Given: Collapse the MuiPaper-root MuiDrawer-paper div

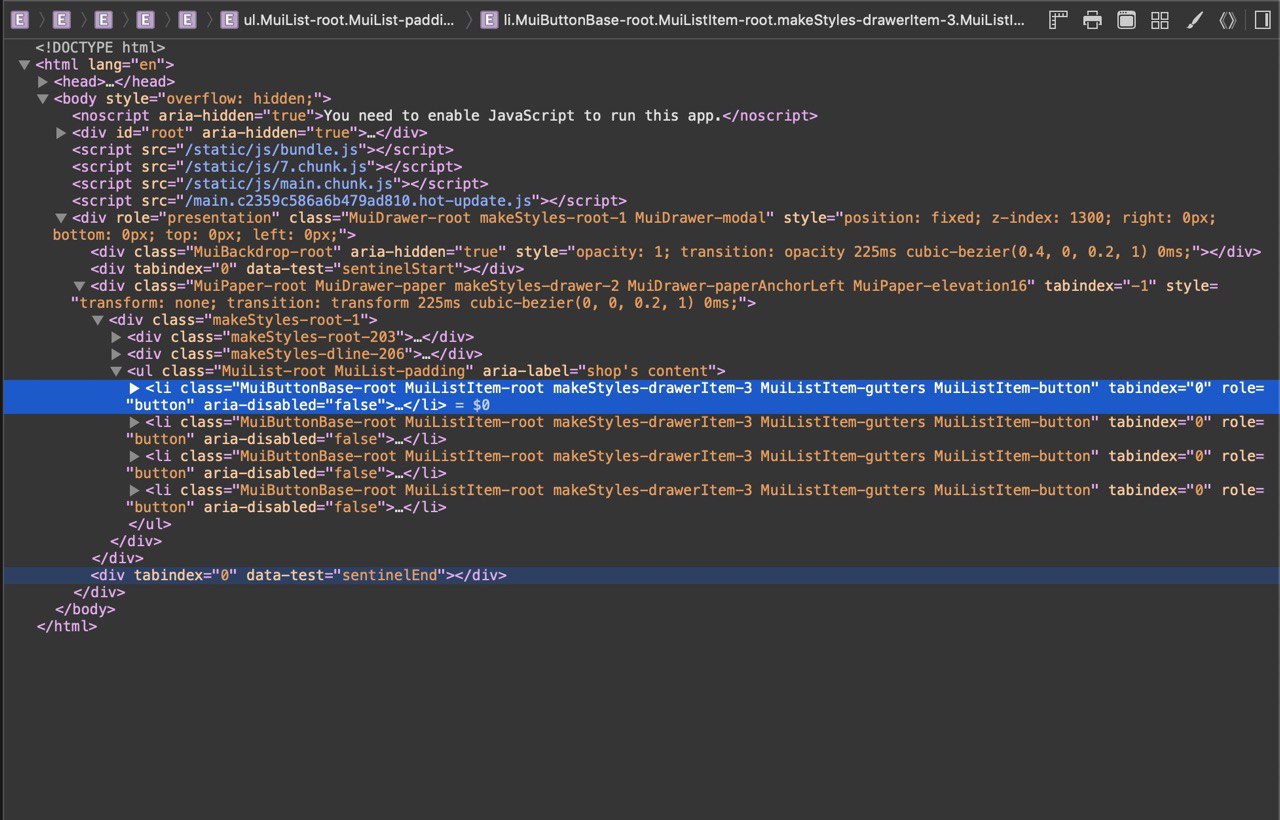Looking at the screenshot, I should click(x=80, y=286).
